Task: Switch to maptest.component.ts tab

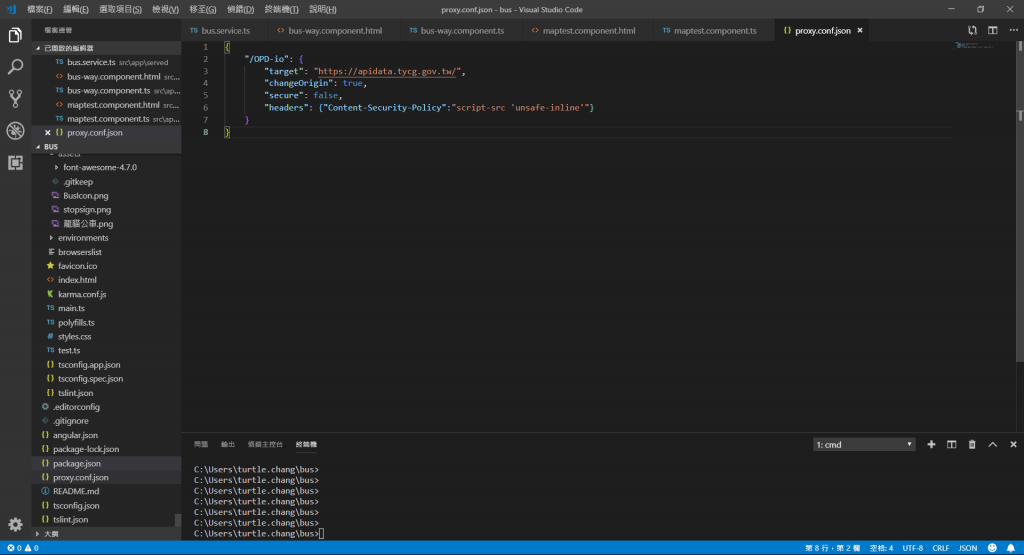Action: pos(714,31)
